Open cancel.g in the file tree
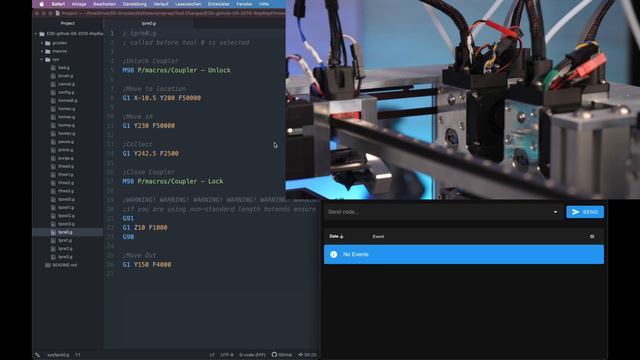Viewport: 640px width, 360px height. [x=66, y=84]
